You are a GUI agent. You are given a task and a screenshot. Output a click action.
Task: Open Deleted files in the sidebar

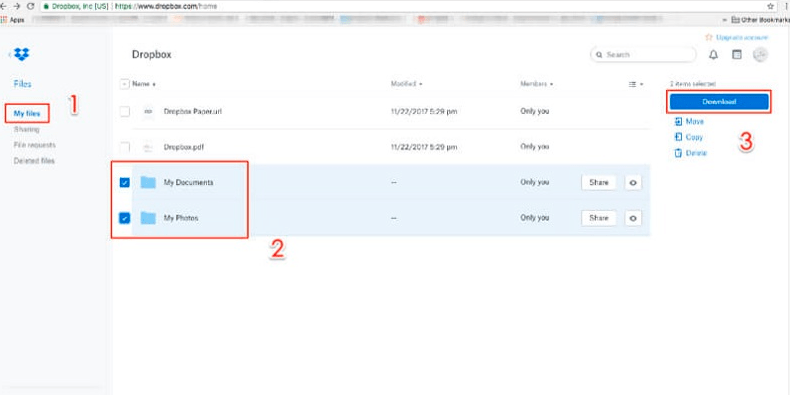(x=34, y=161)
